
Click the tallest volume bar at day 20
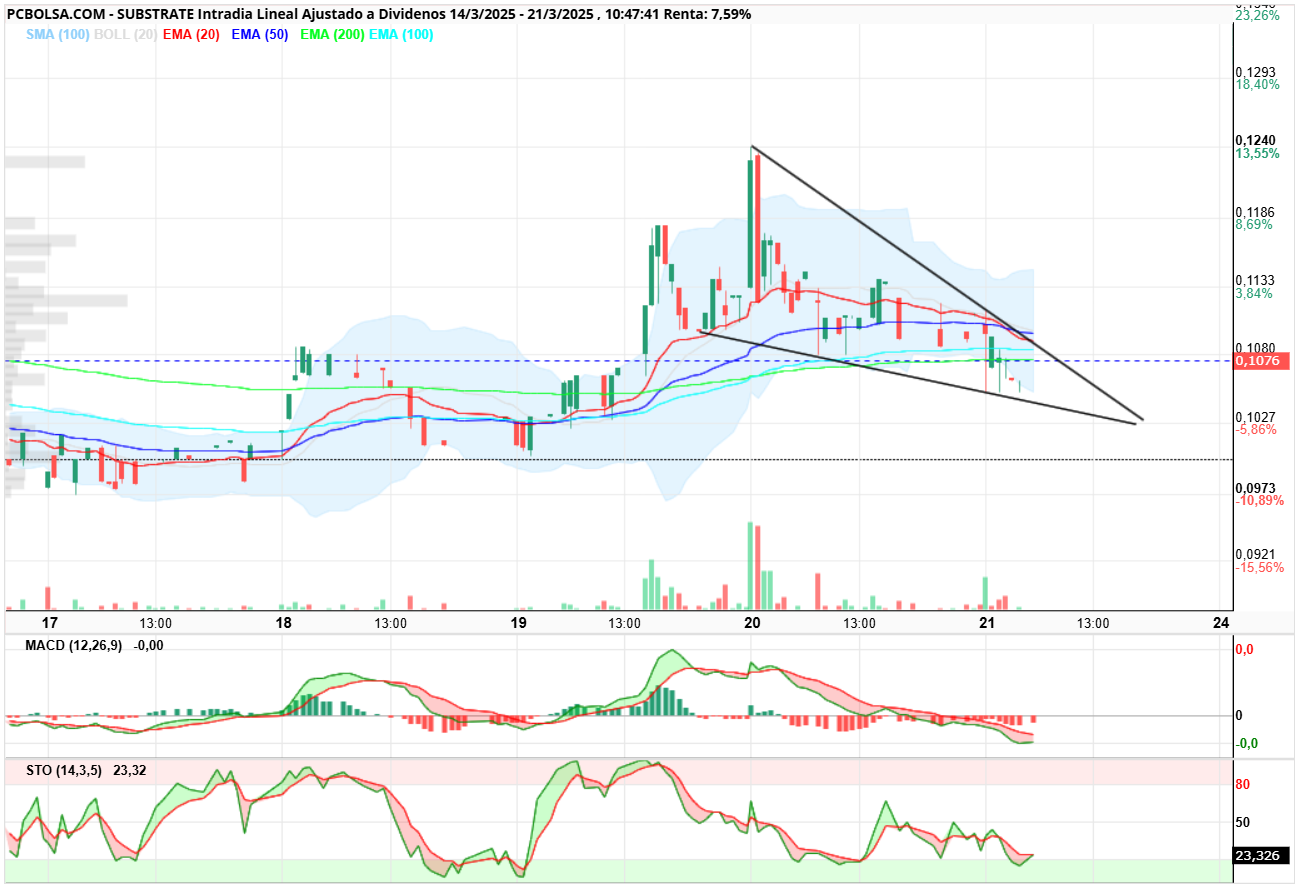point(749,565)
